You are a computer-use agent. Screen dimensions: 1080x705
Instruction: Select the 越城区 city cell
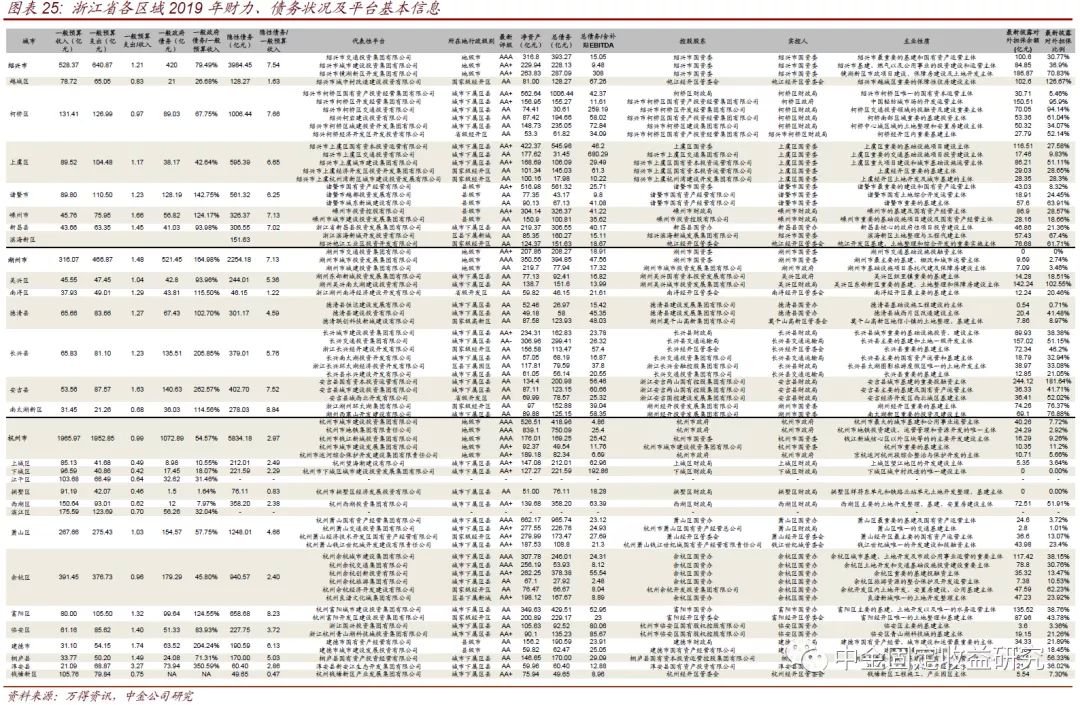pyautogui.click(x=18, y=81)
